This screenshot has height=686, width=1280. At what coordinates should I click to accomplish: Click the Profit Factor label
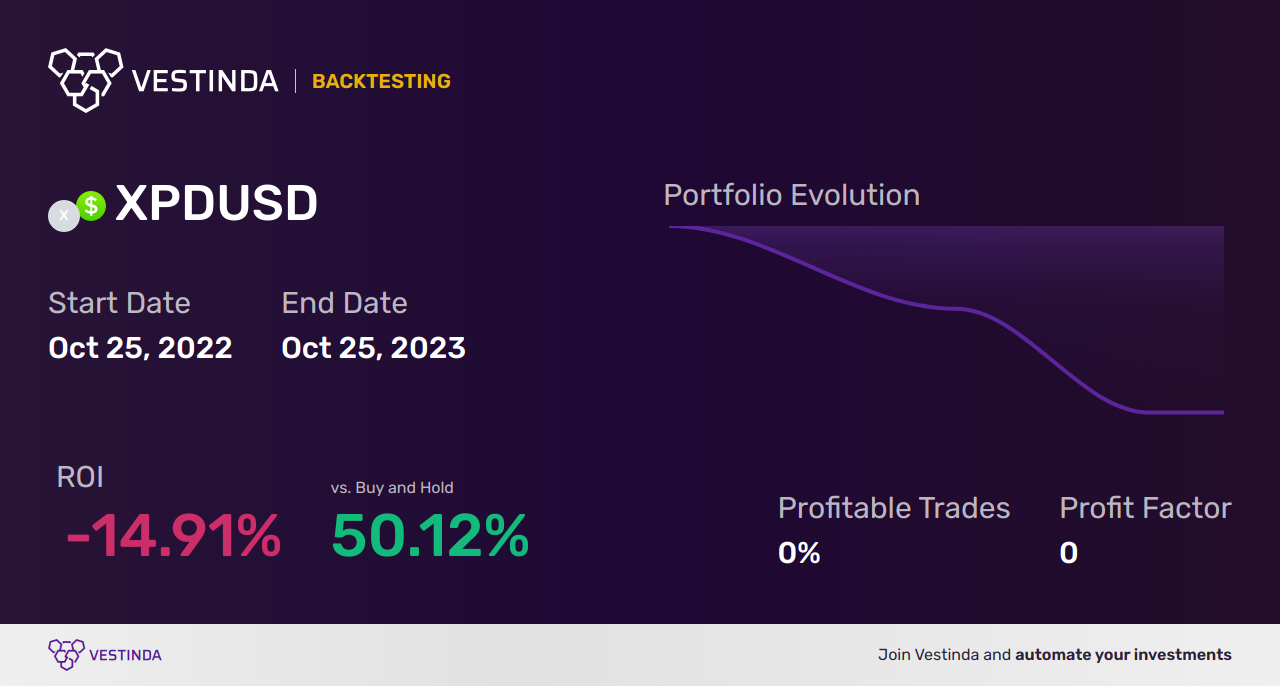(1145, 508)
